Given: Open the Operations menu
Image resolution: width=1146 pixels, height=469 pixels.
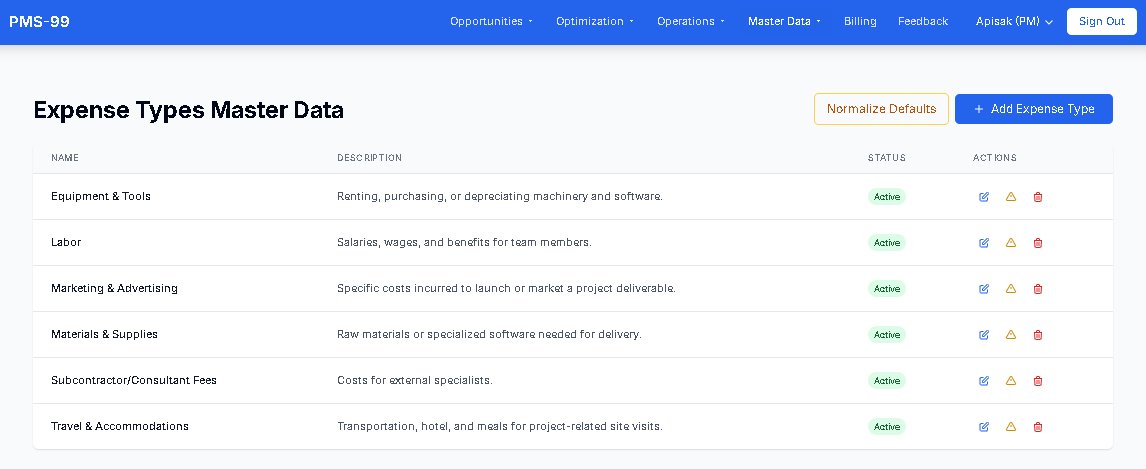Looking at the screenshot, I should 691,21.
